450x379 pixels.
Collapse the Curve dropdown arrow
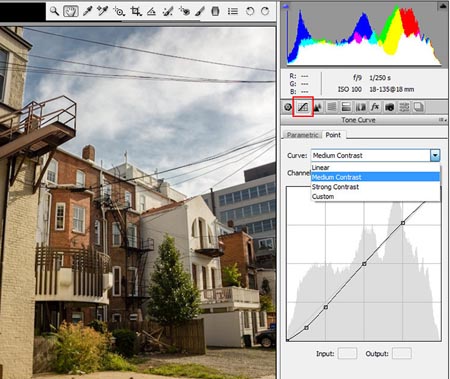coord(435,155)
